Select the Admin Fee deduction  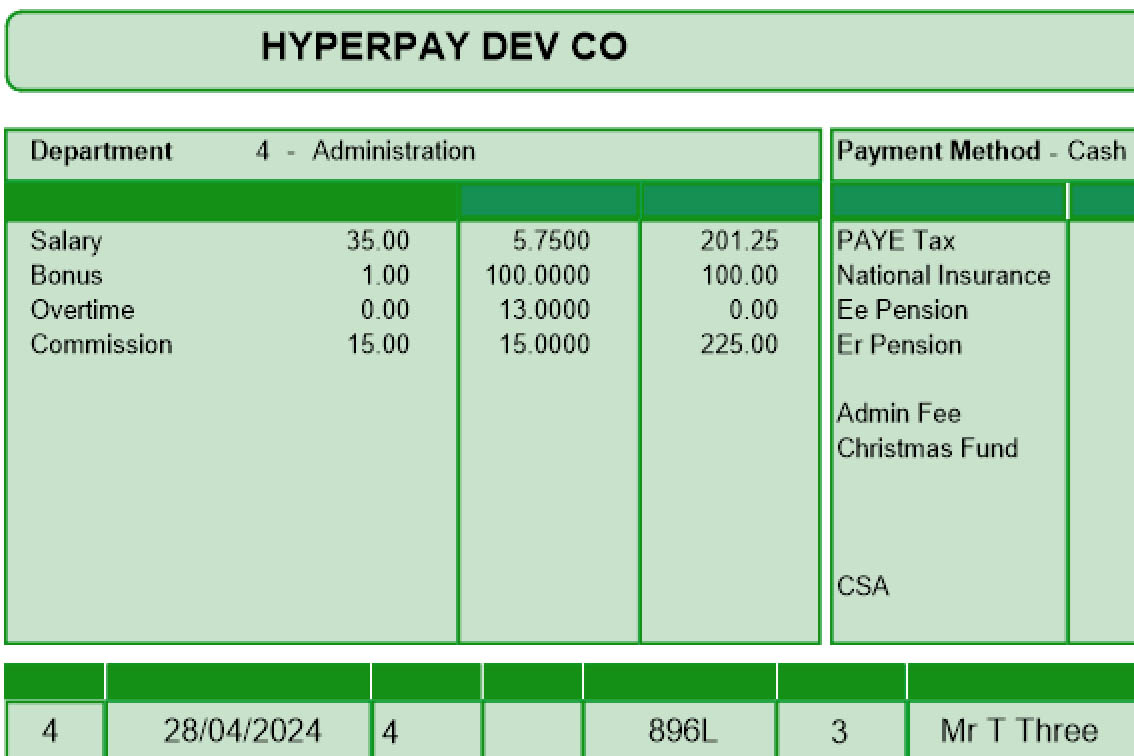click(898, 413)
